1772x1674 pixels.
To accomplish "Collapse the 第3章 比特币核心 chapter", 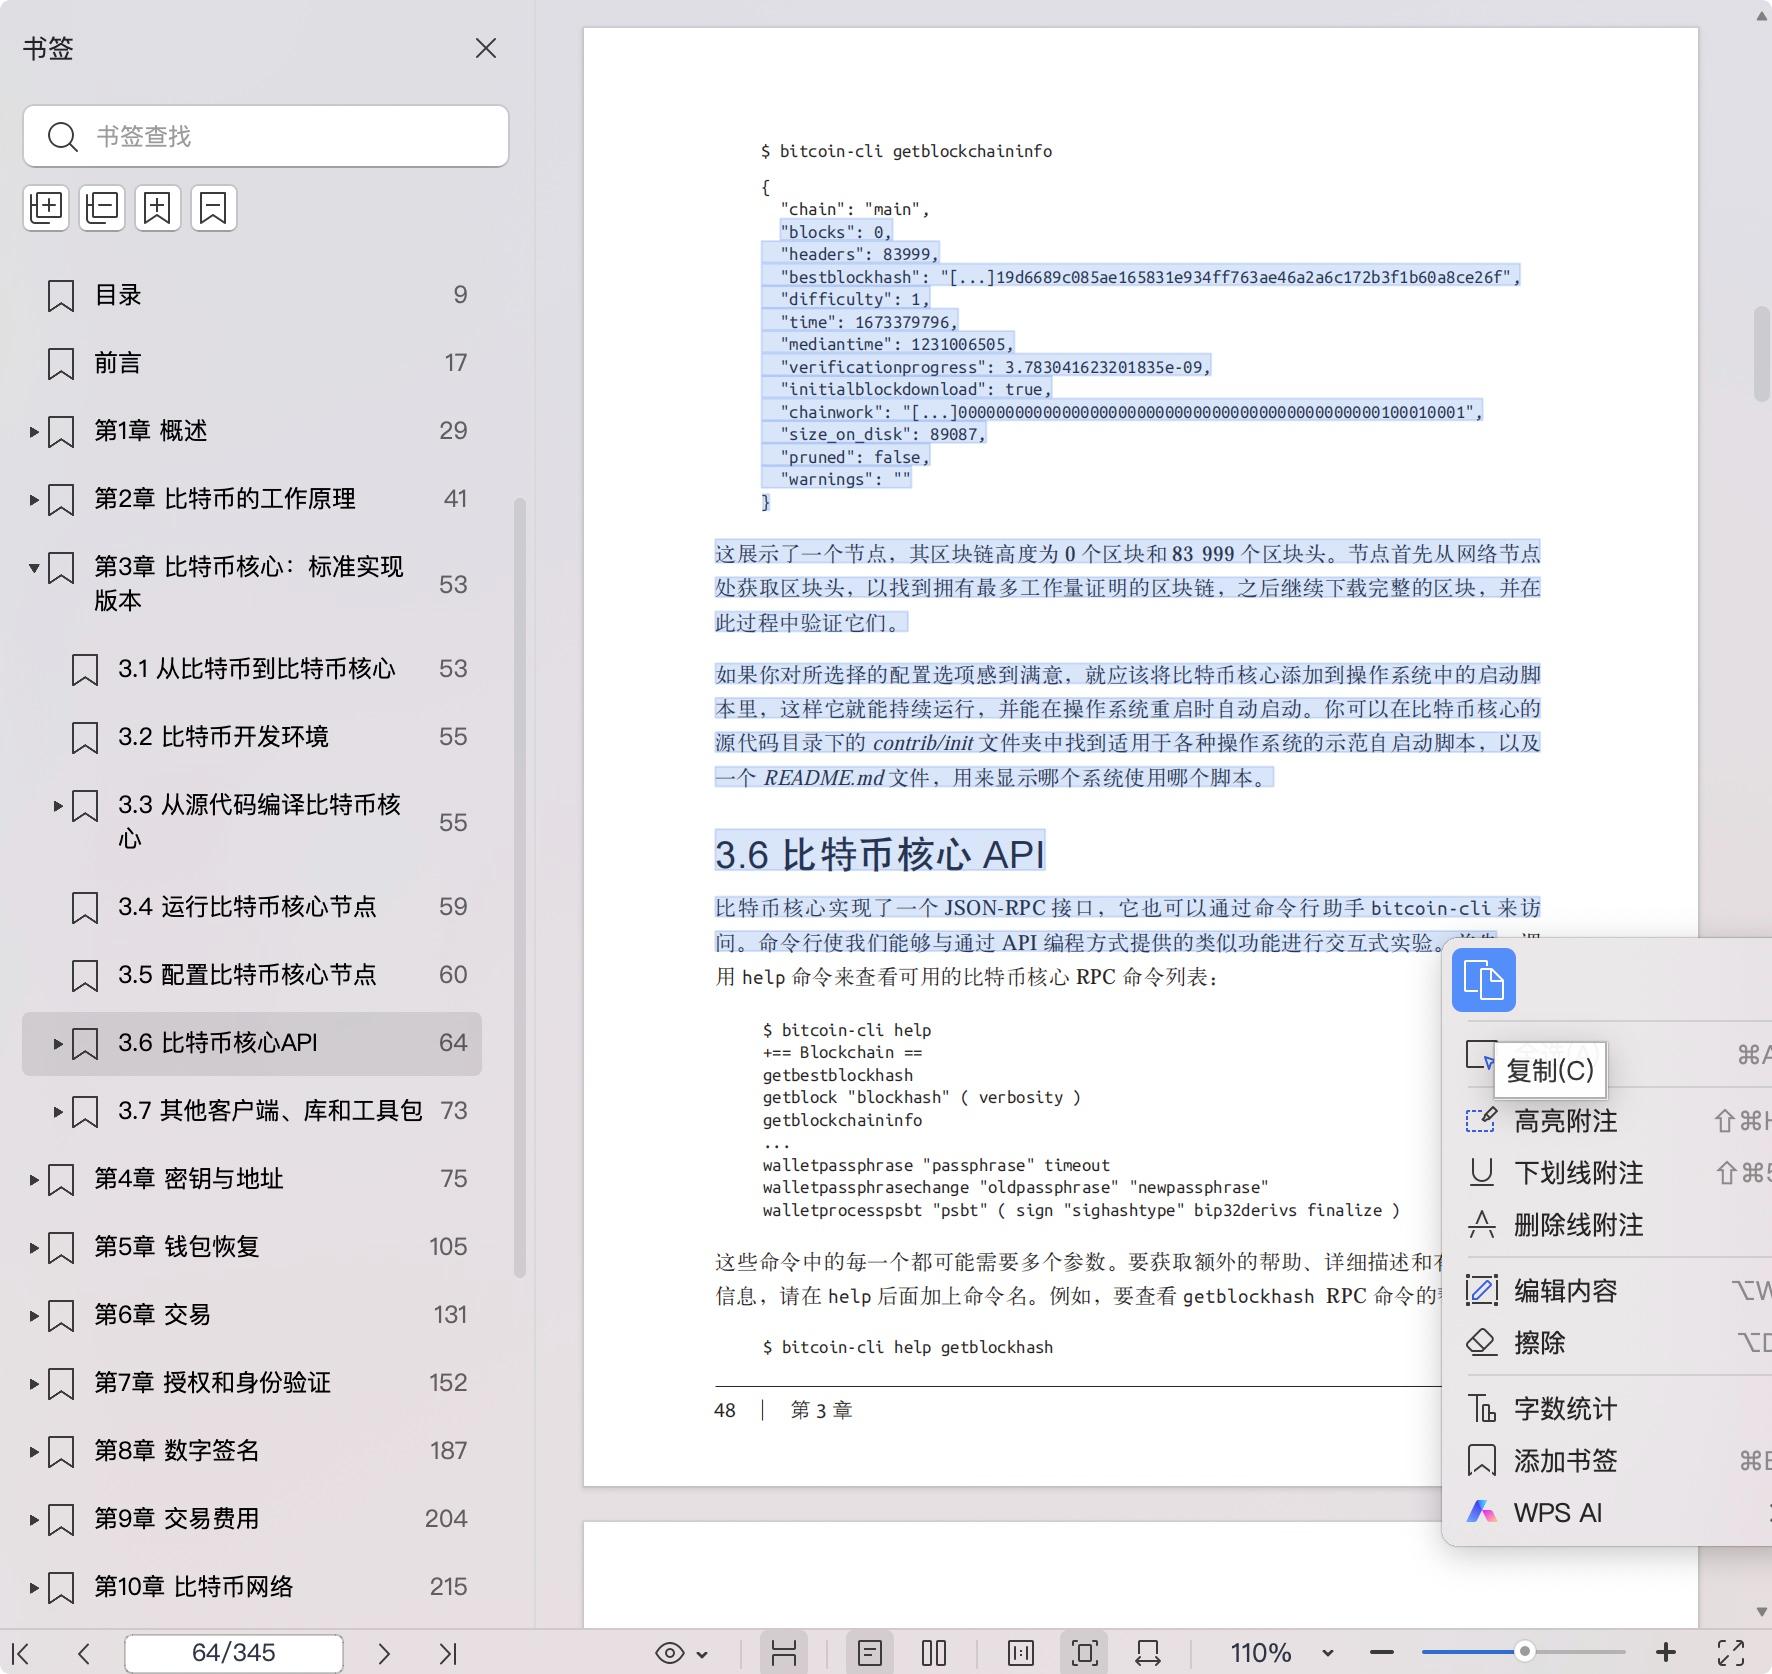I will (34, 568).
